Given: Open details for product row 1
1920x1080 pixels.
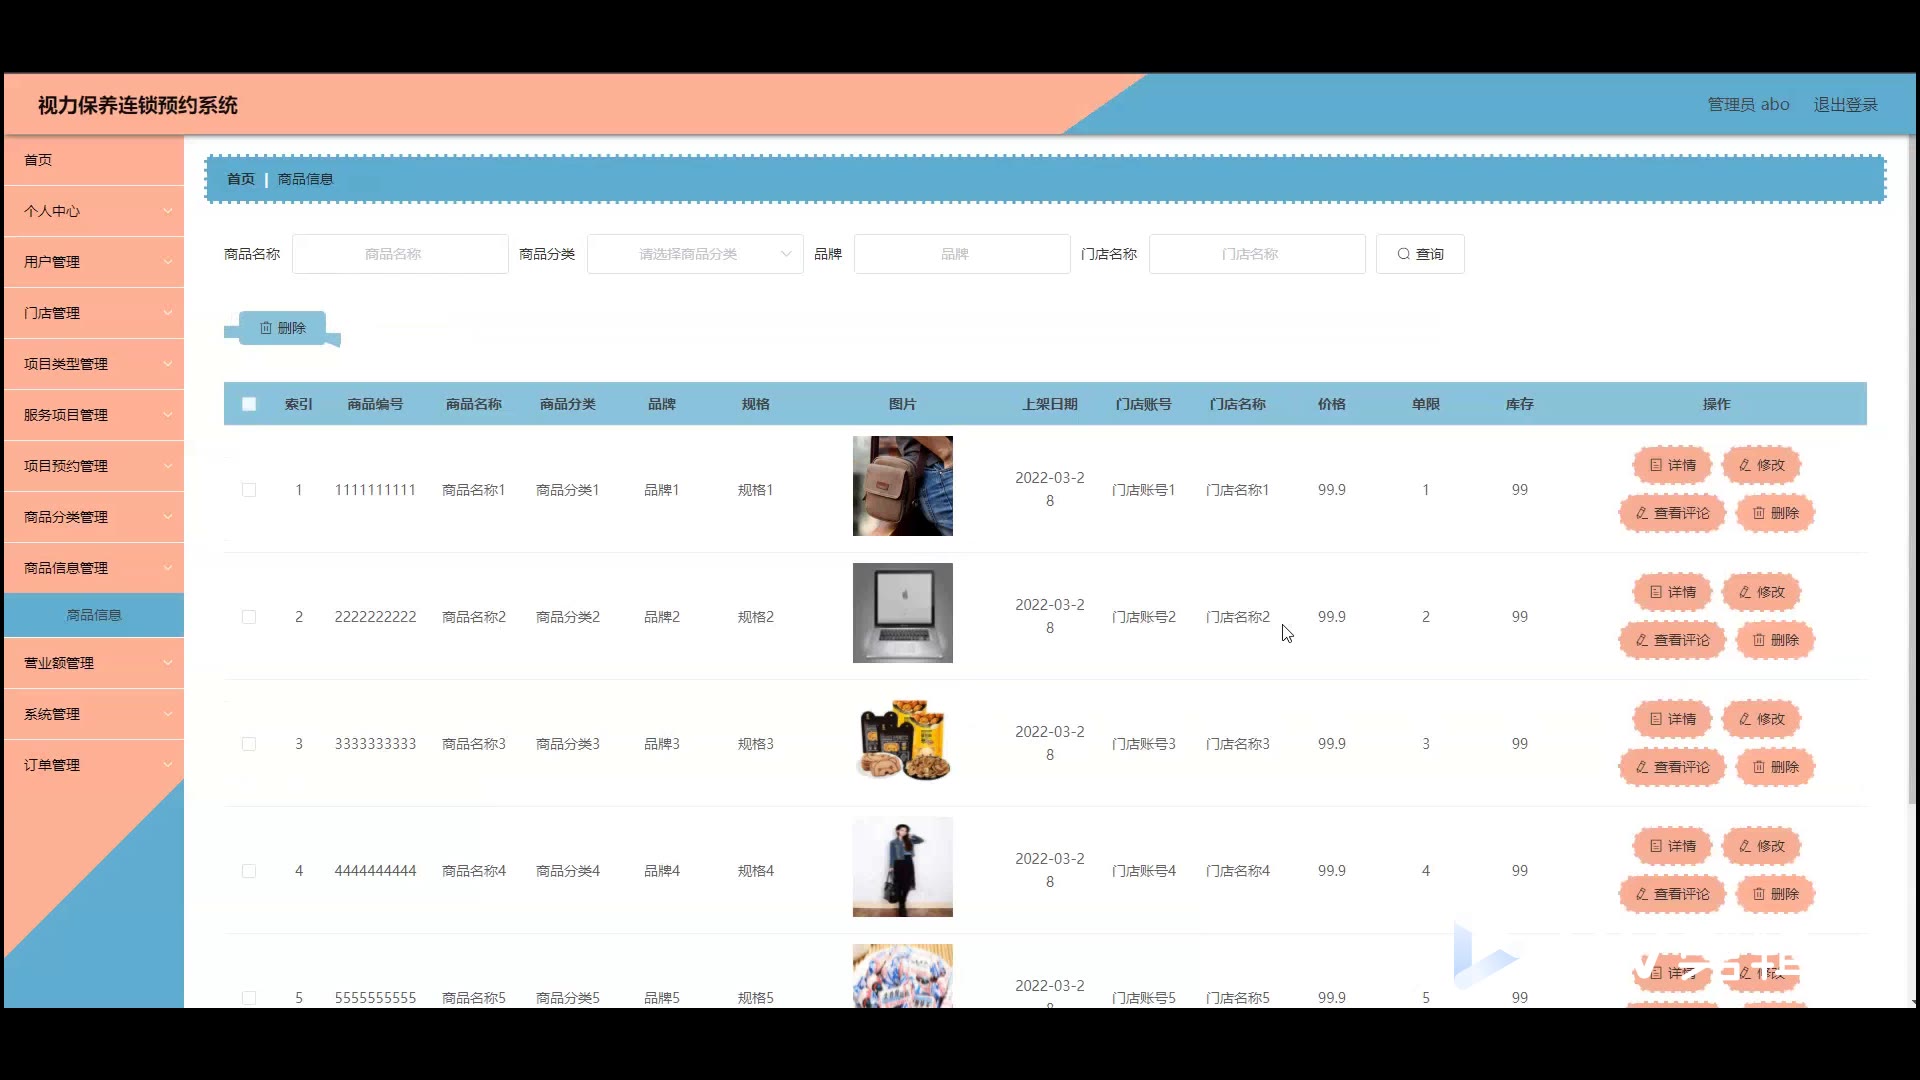Looking at the screenshot, I should [x=1672, y=465].
